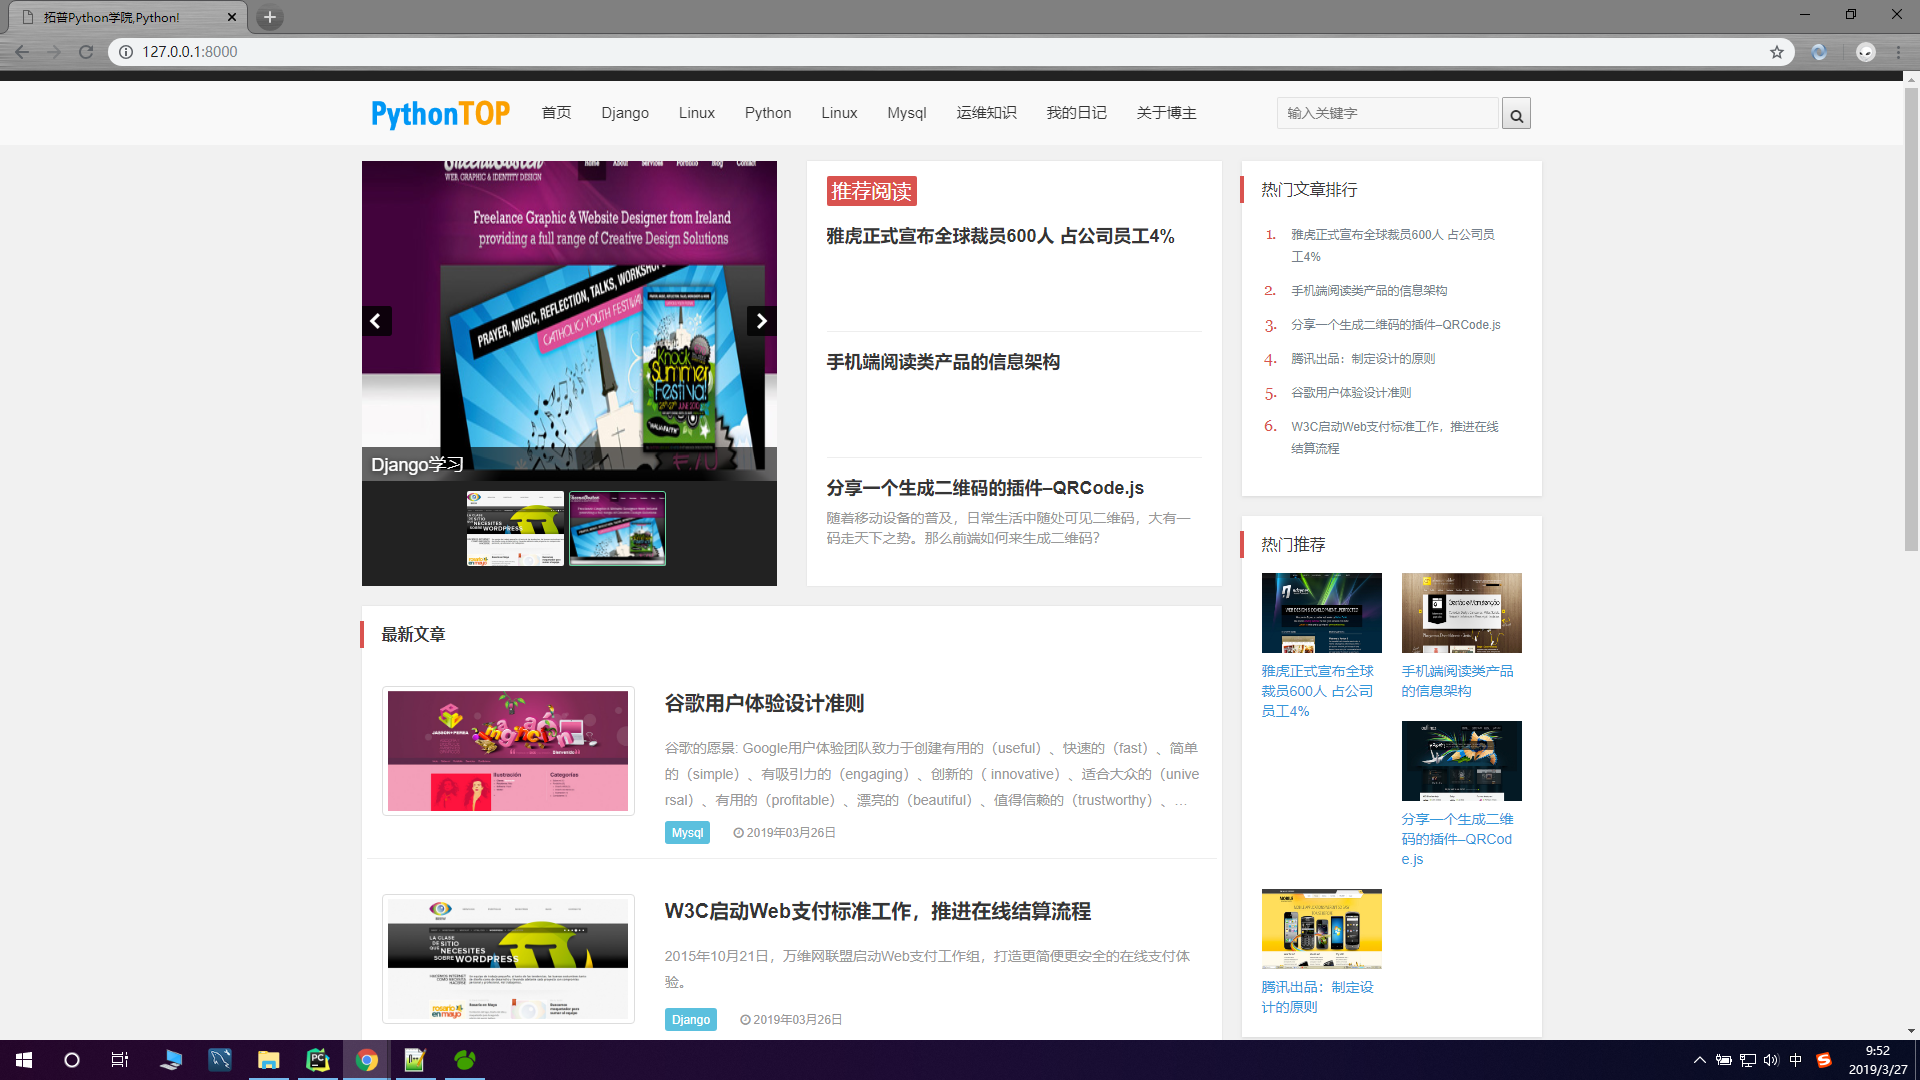
Task: Open 热门推荐 thumbnail for 二维码 plugin article
Action: click(x=1461, y=761)
